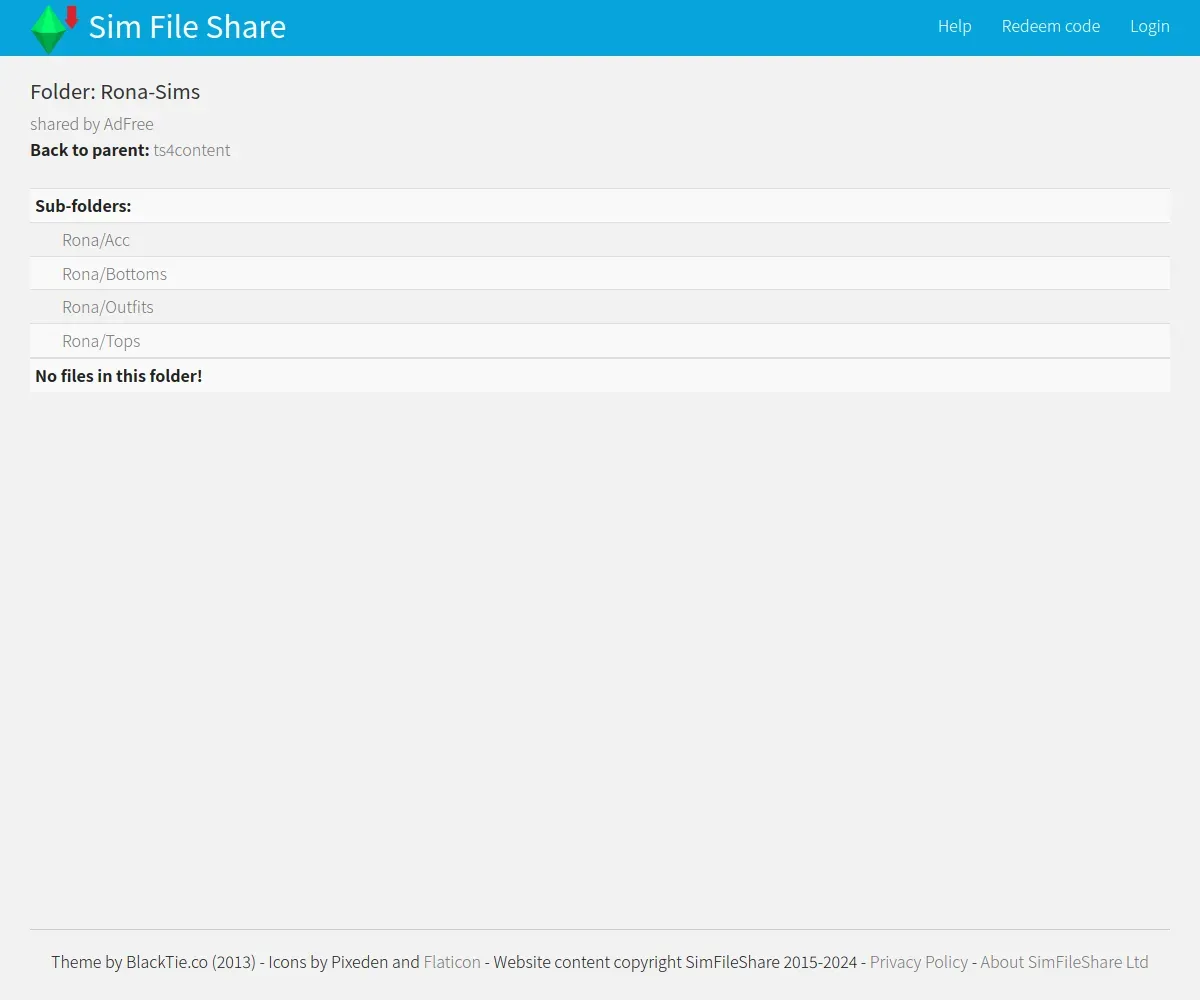Open About SimFileShare Ltd link
Screen dimensions: 1200x1000
[1064, 962]
